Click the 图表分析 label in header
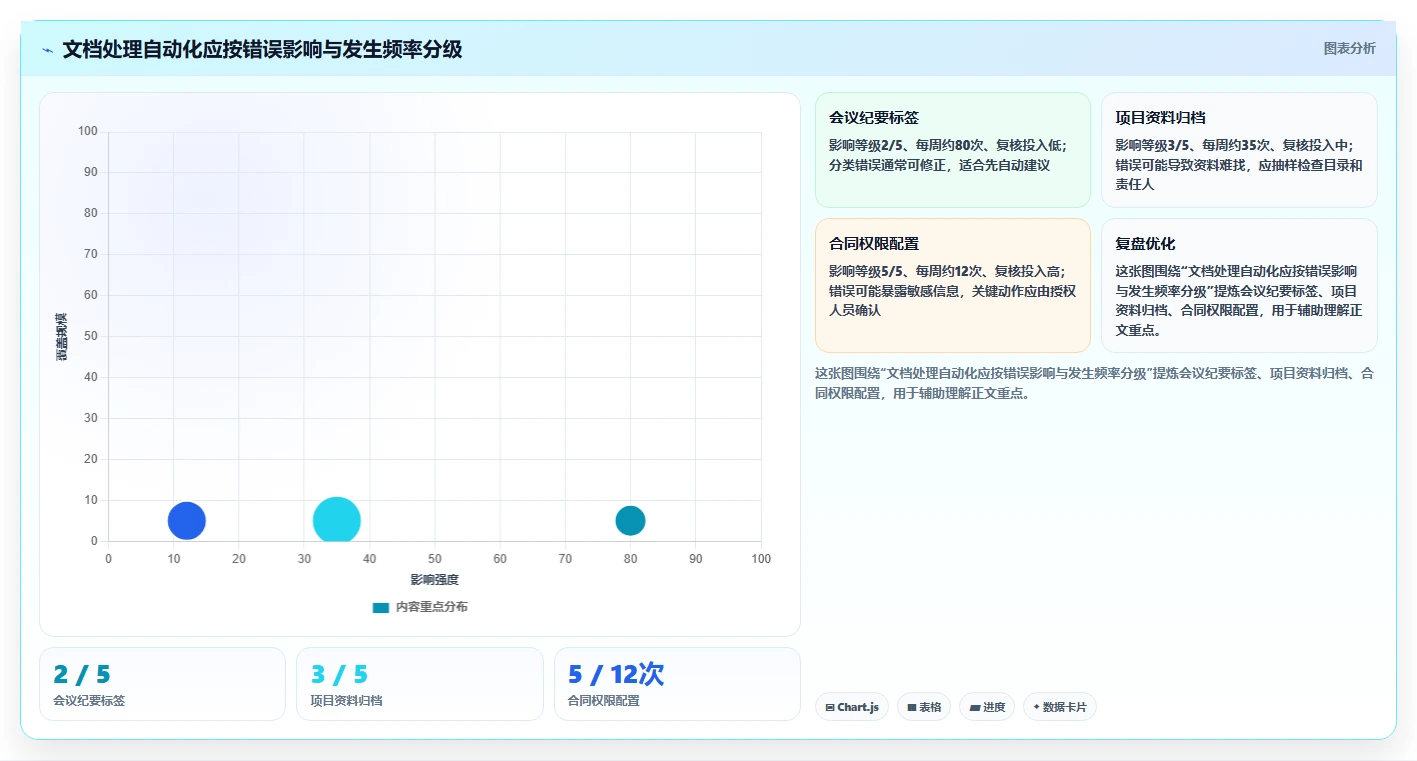1417x761 pixels. pyautogui.click(x=1349, y=48)
